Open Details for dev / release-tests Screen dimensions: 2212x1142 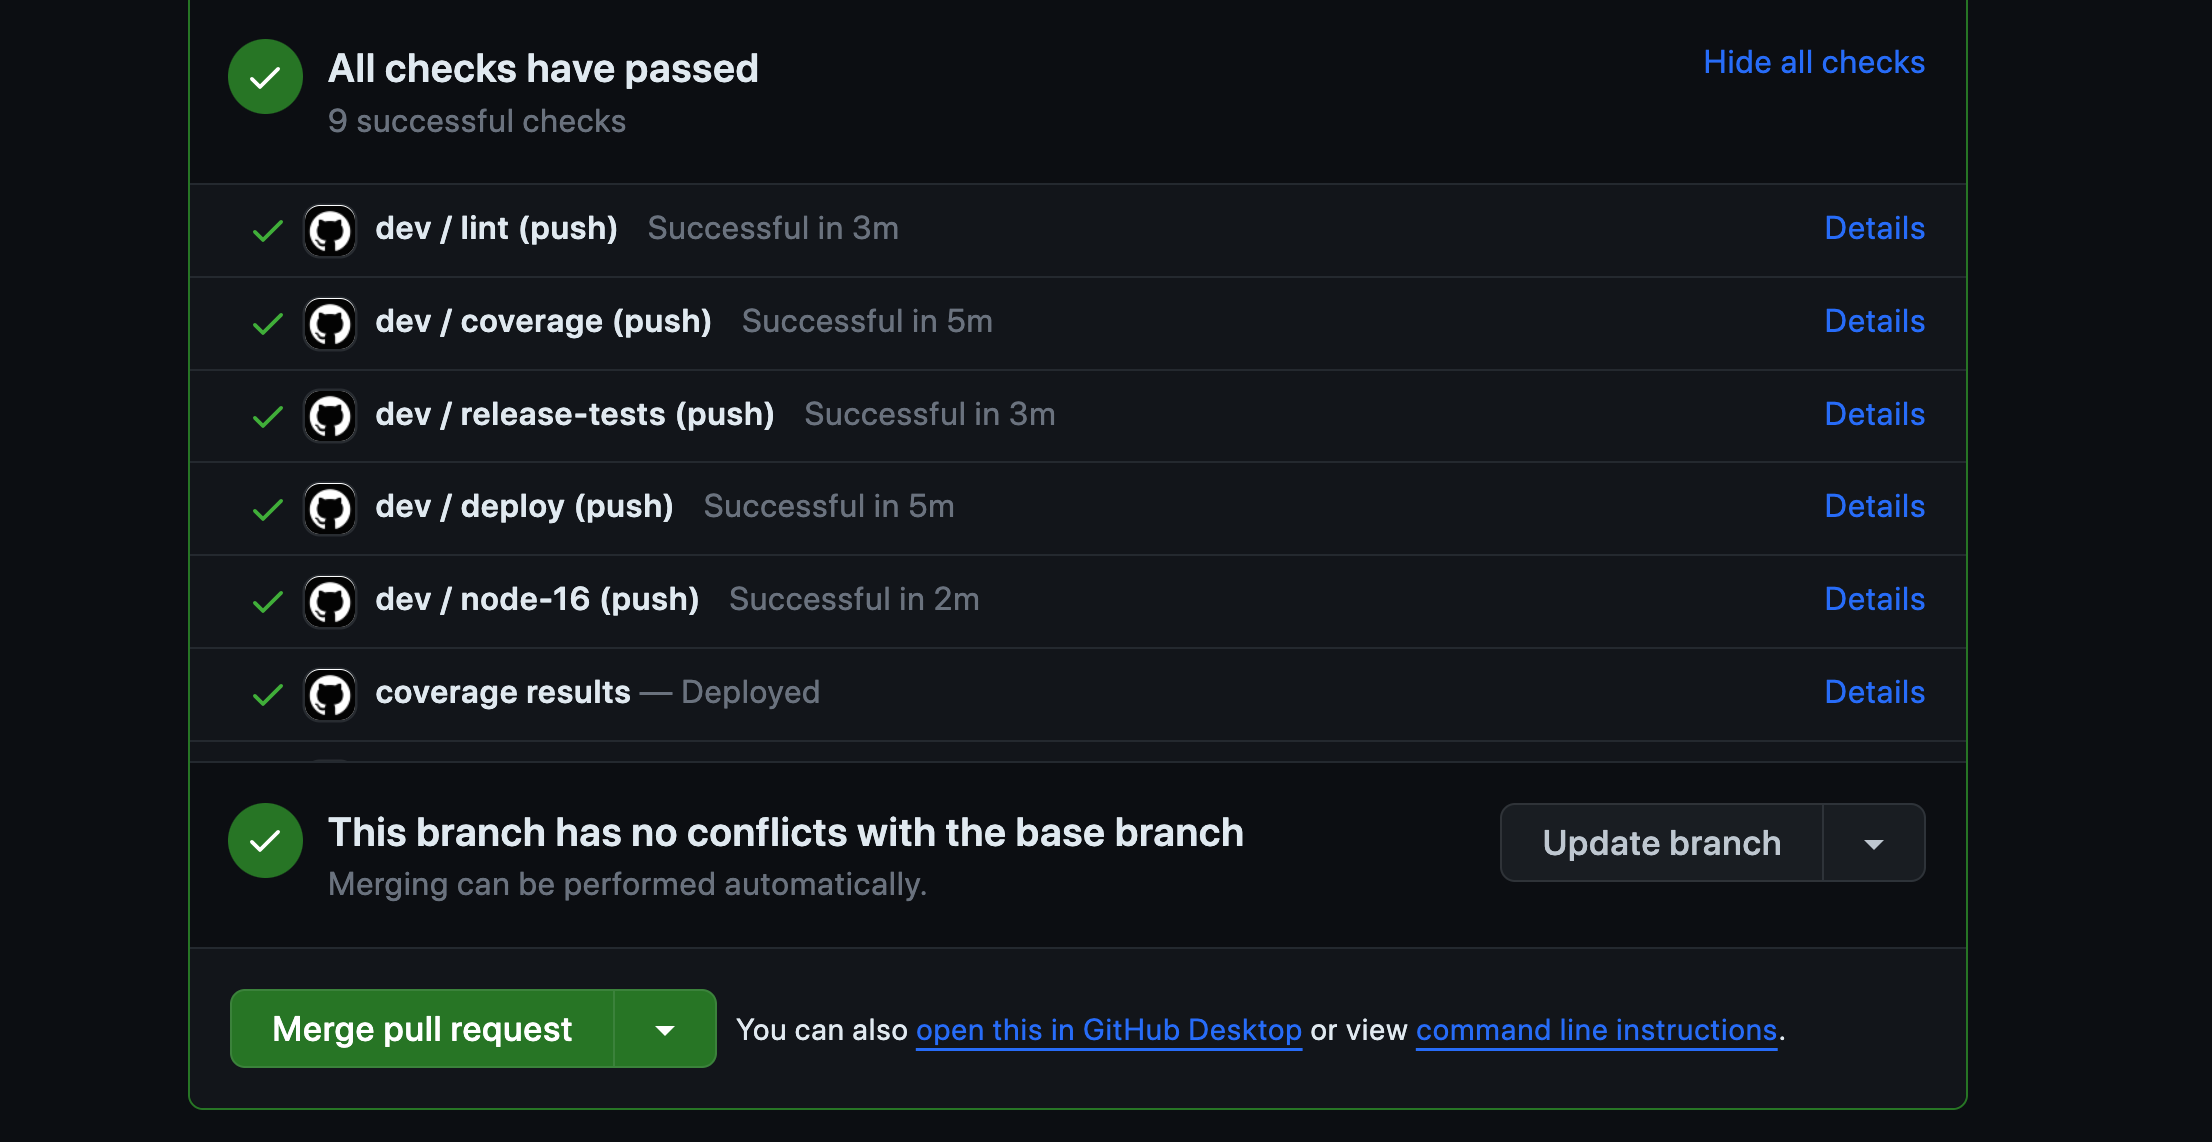pos(1874,414)
